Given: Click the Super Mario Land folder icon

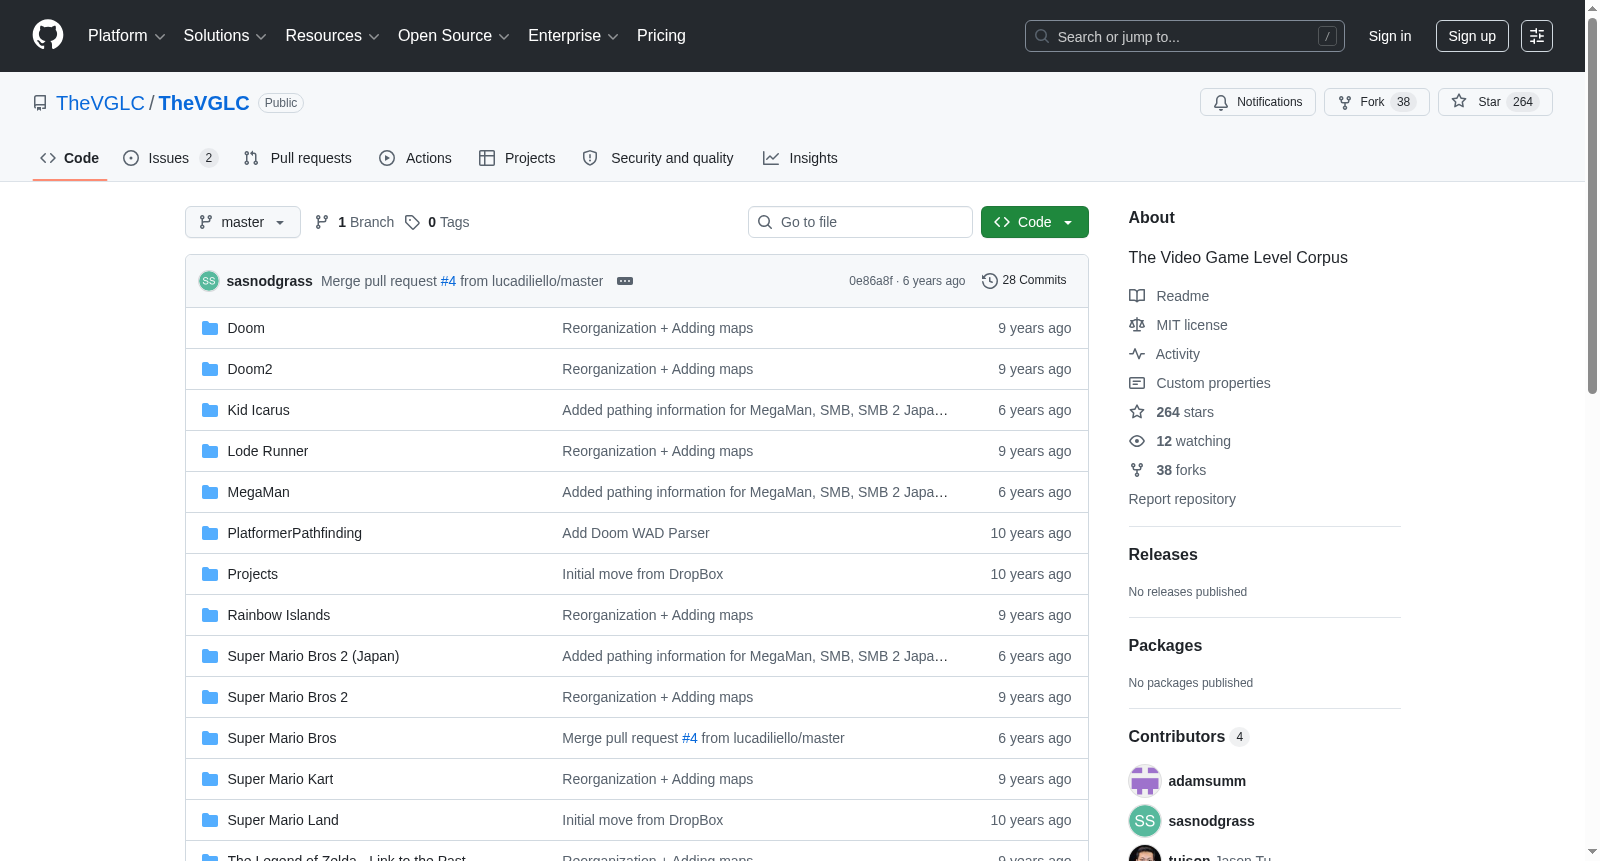Looking at the screenshot, I should tap(210, 820).
